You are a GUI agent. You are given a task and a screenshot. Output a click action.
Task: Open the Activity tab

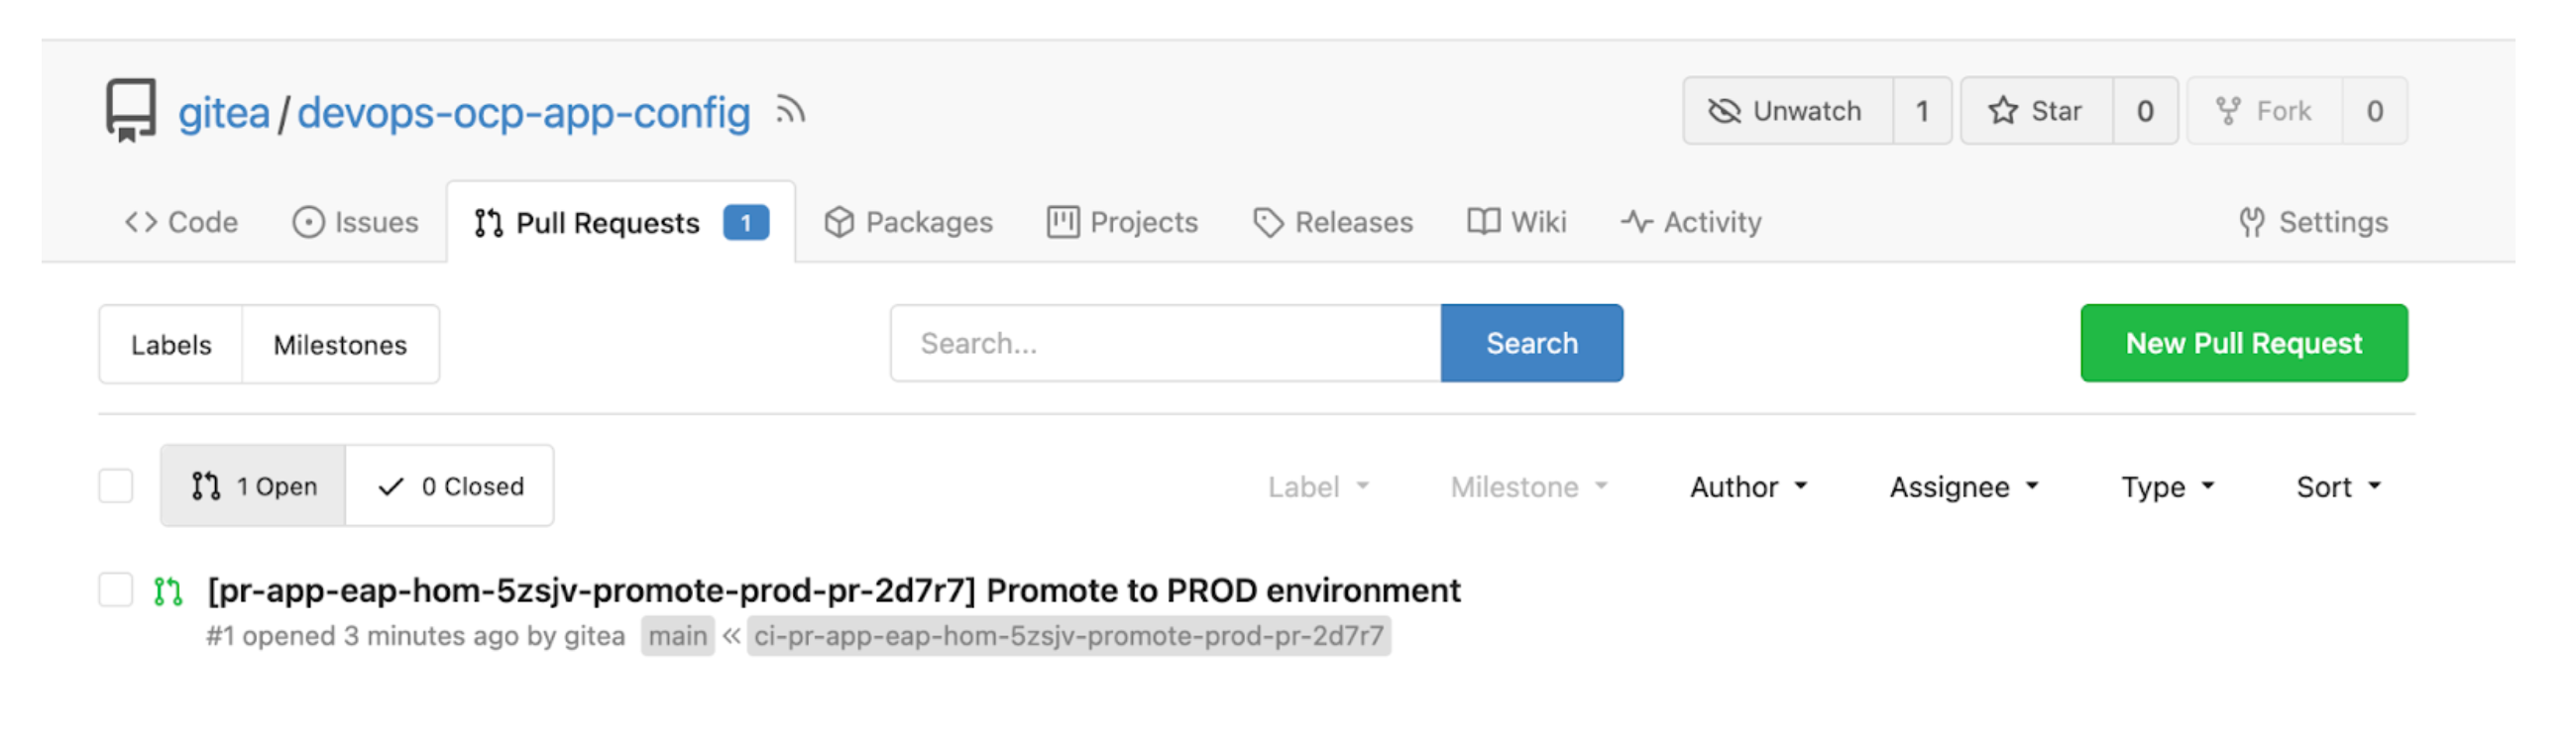(1692, 222)
